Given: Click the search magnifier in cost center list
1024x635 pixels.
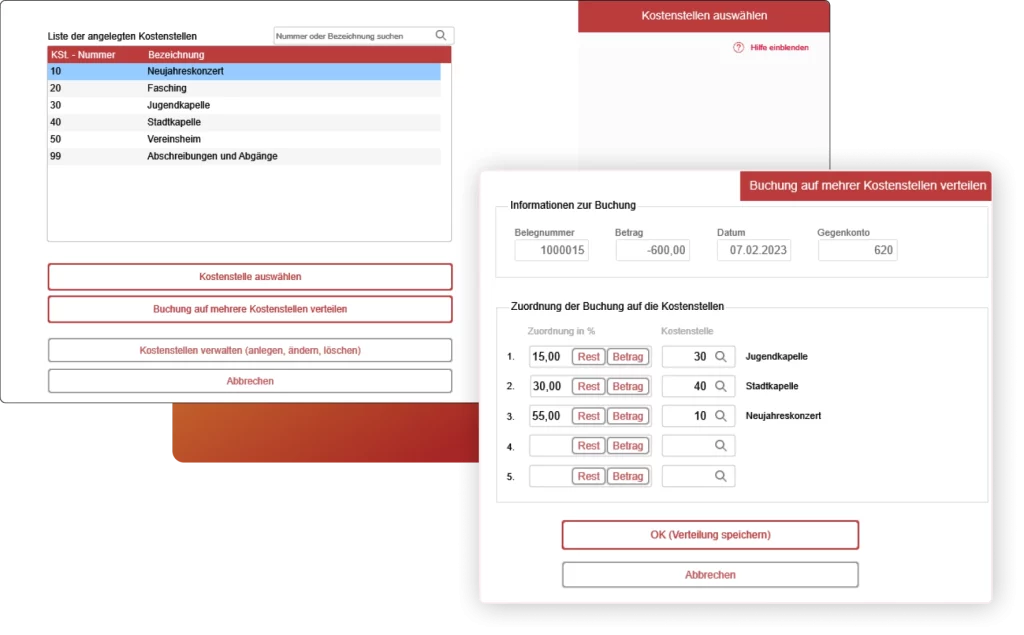Looking at the screenshot, I should [441, 35].
